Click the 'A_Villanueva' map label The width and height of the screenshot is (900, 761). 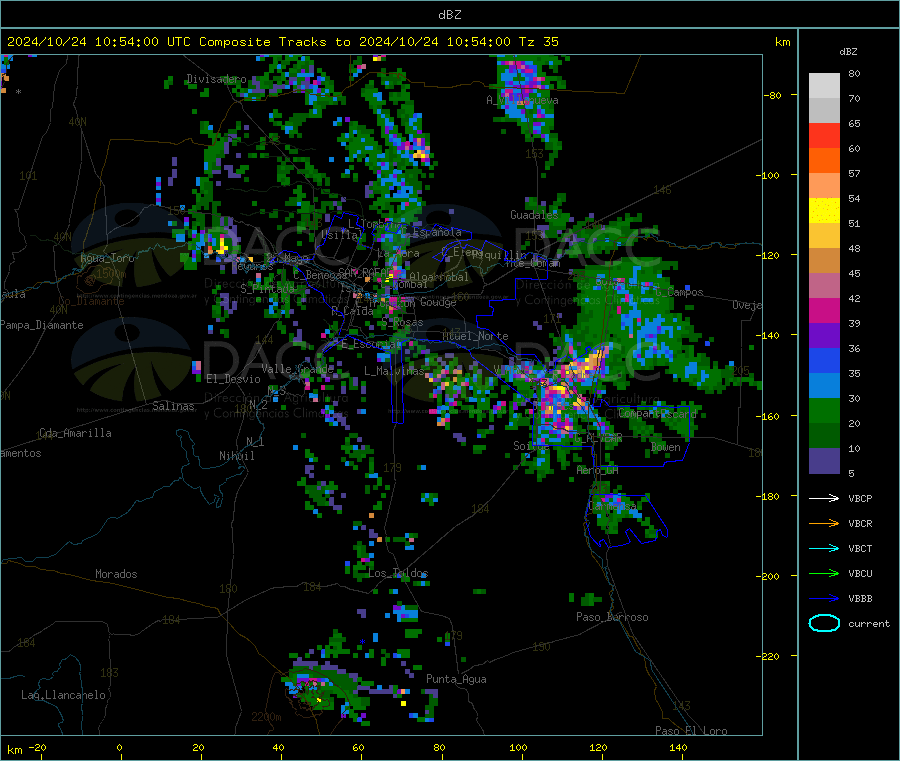coord(522,100)
